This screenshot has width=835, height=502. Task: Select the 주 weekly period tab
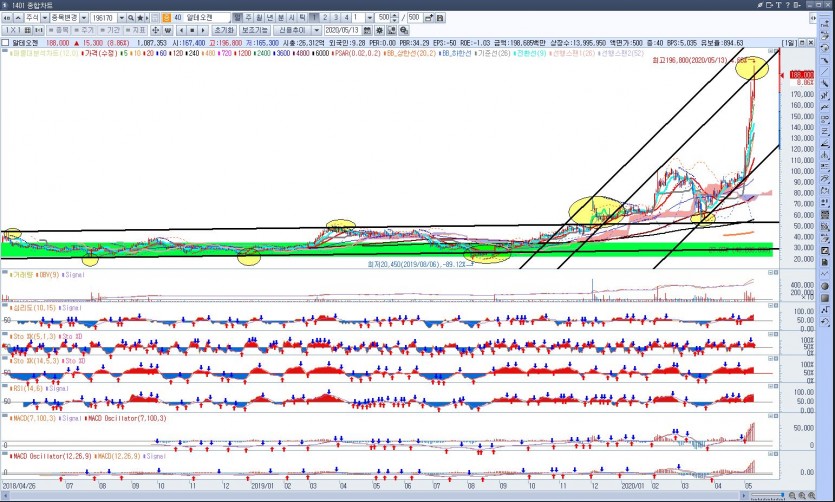[248, 18]
